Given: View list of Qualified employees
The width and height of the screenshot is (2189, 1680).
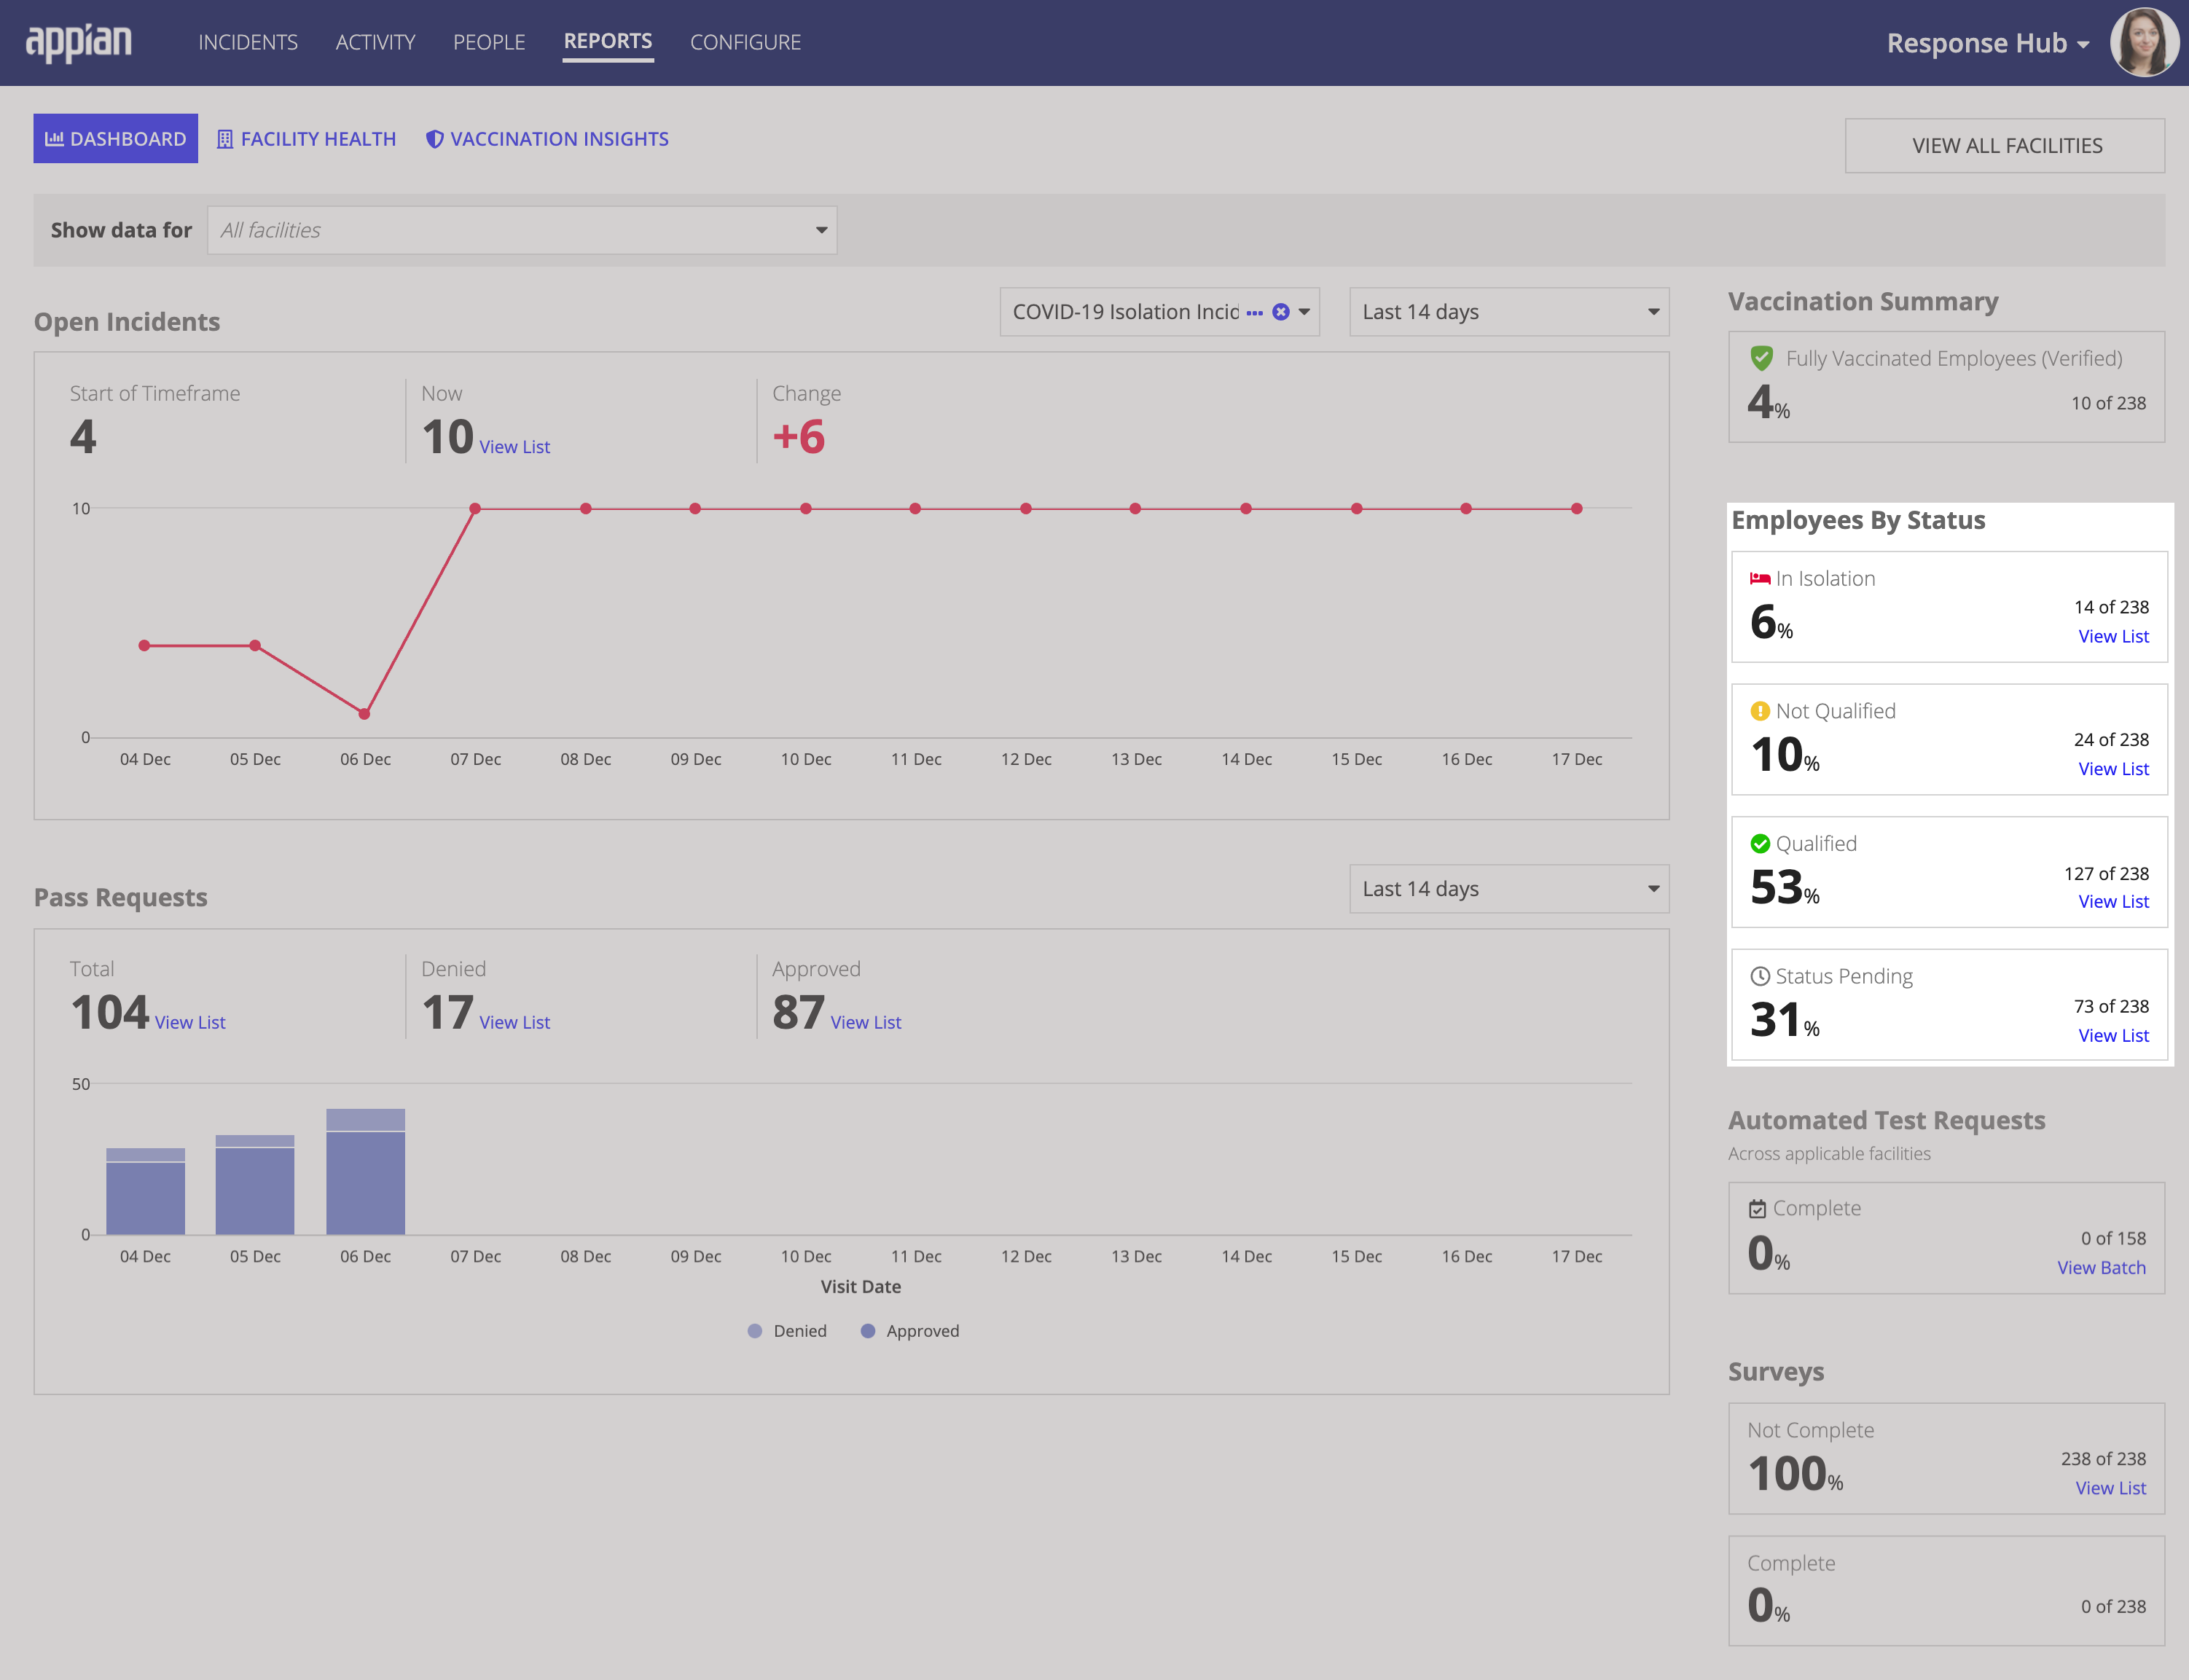Looking at the screenshot, I should coord(2113,902).
